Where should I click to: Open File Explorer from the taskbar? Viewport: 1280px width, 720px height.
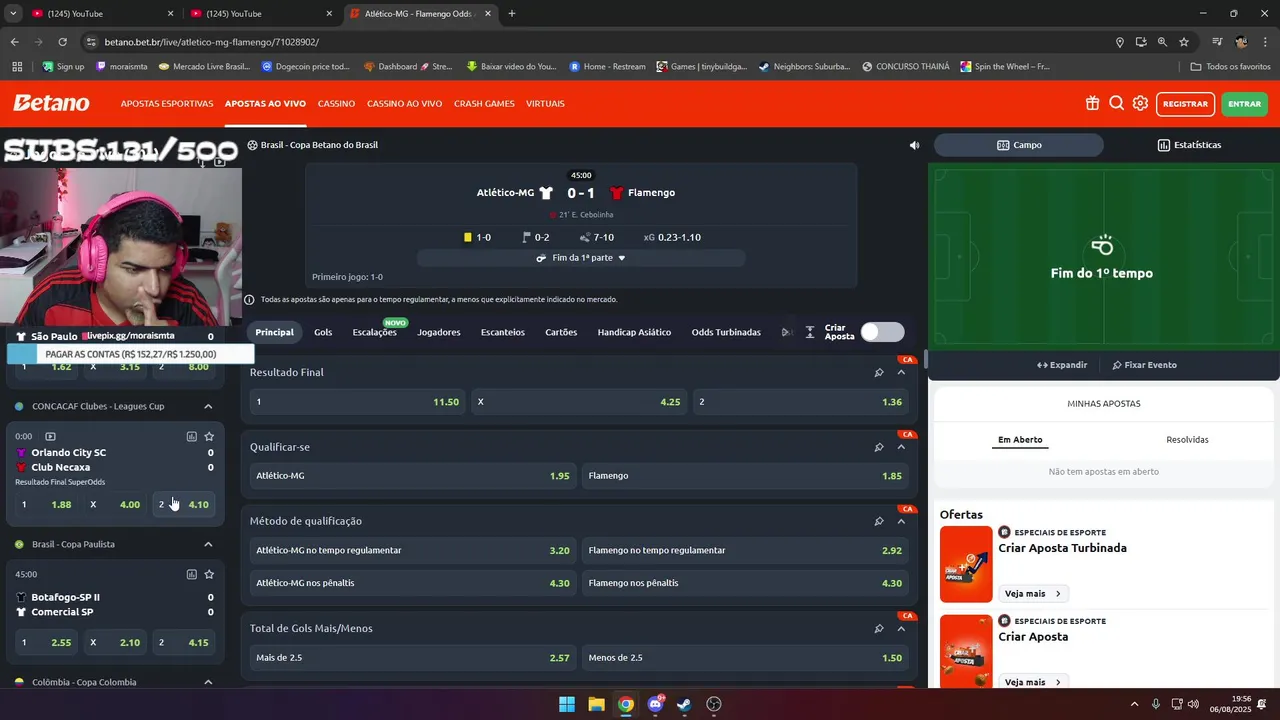point(596,704)
